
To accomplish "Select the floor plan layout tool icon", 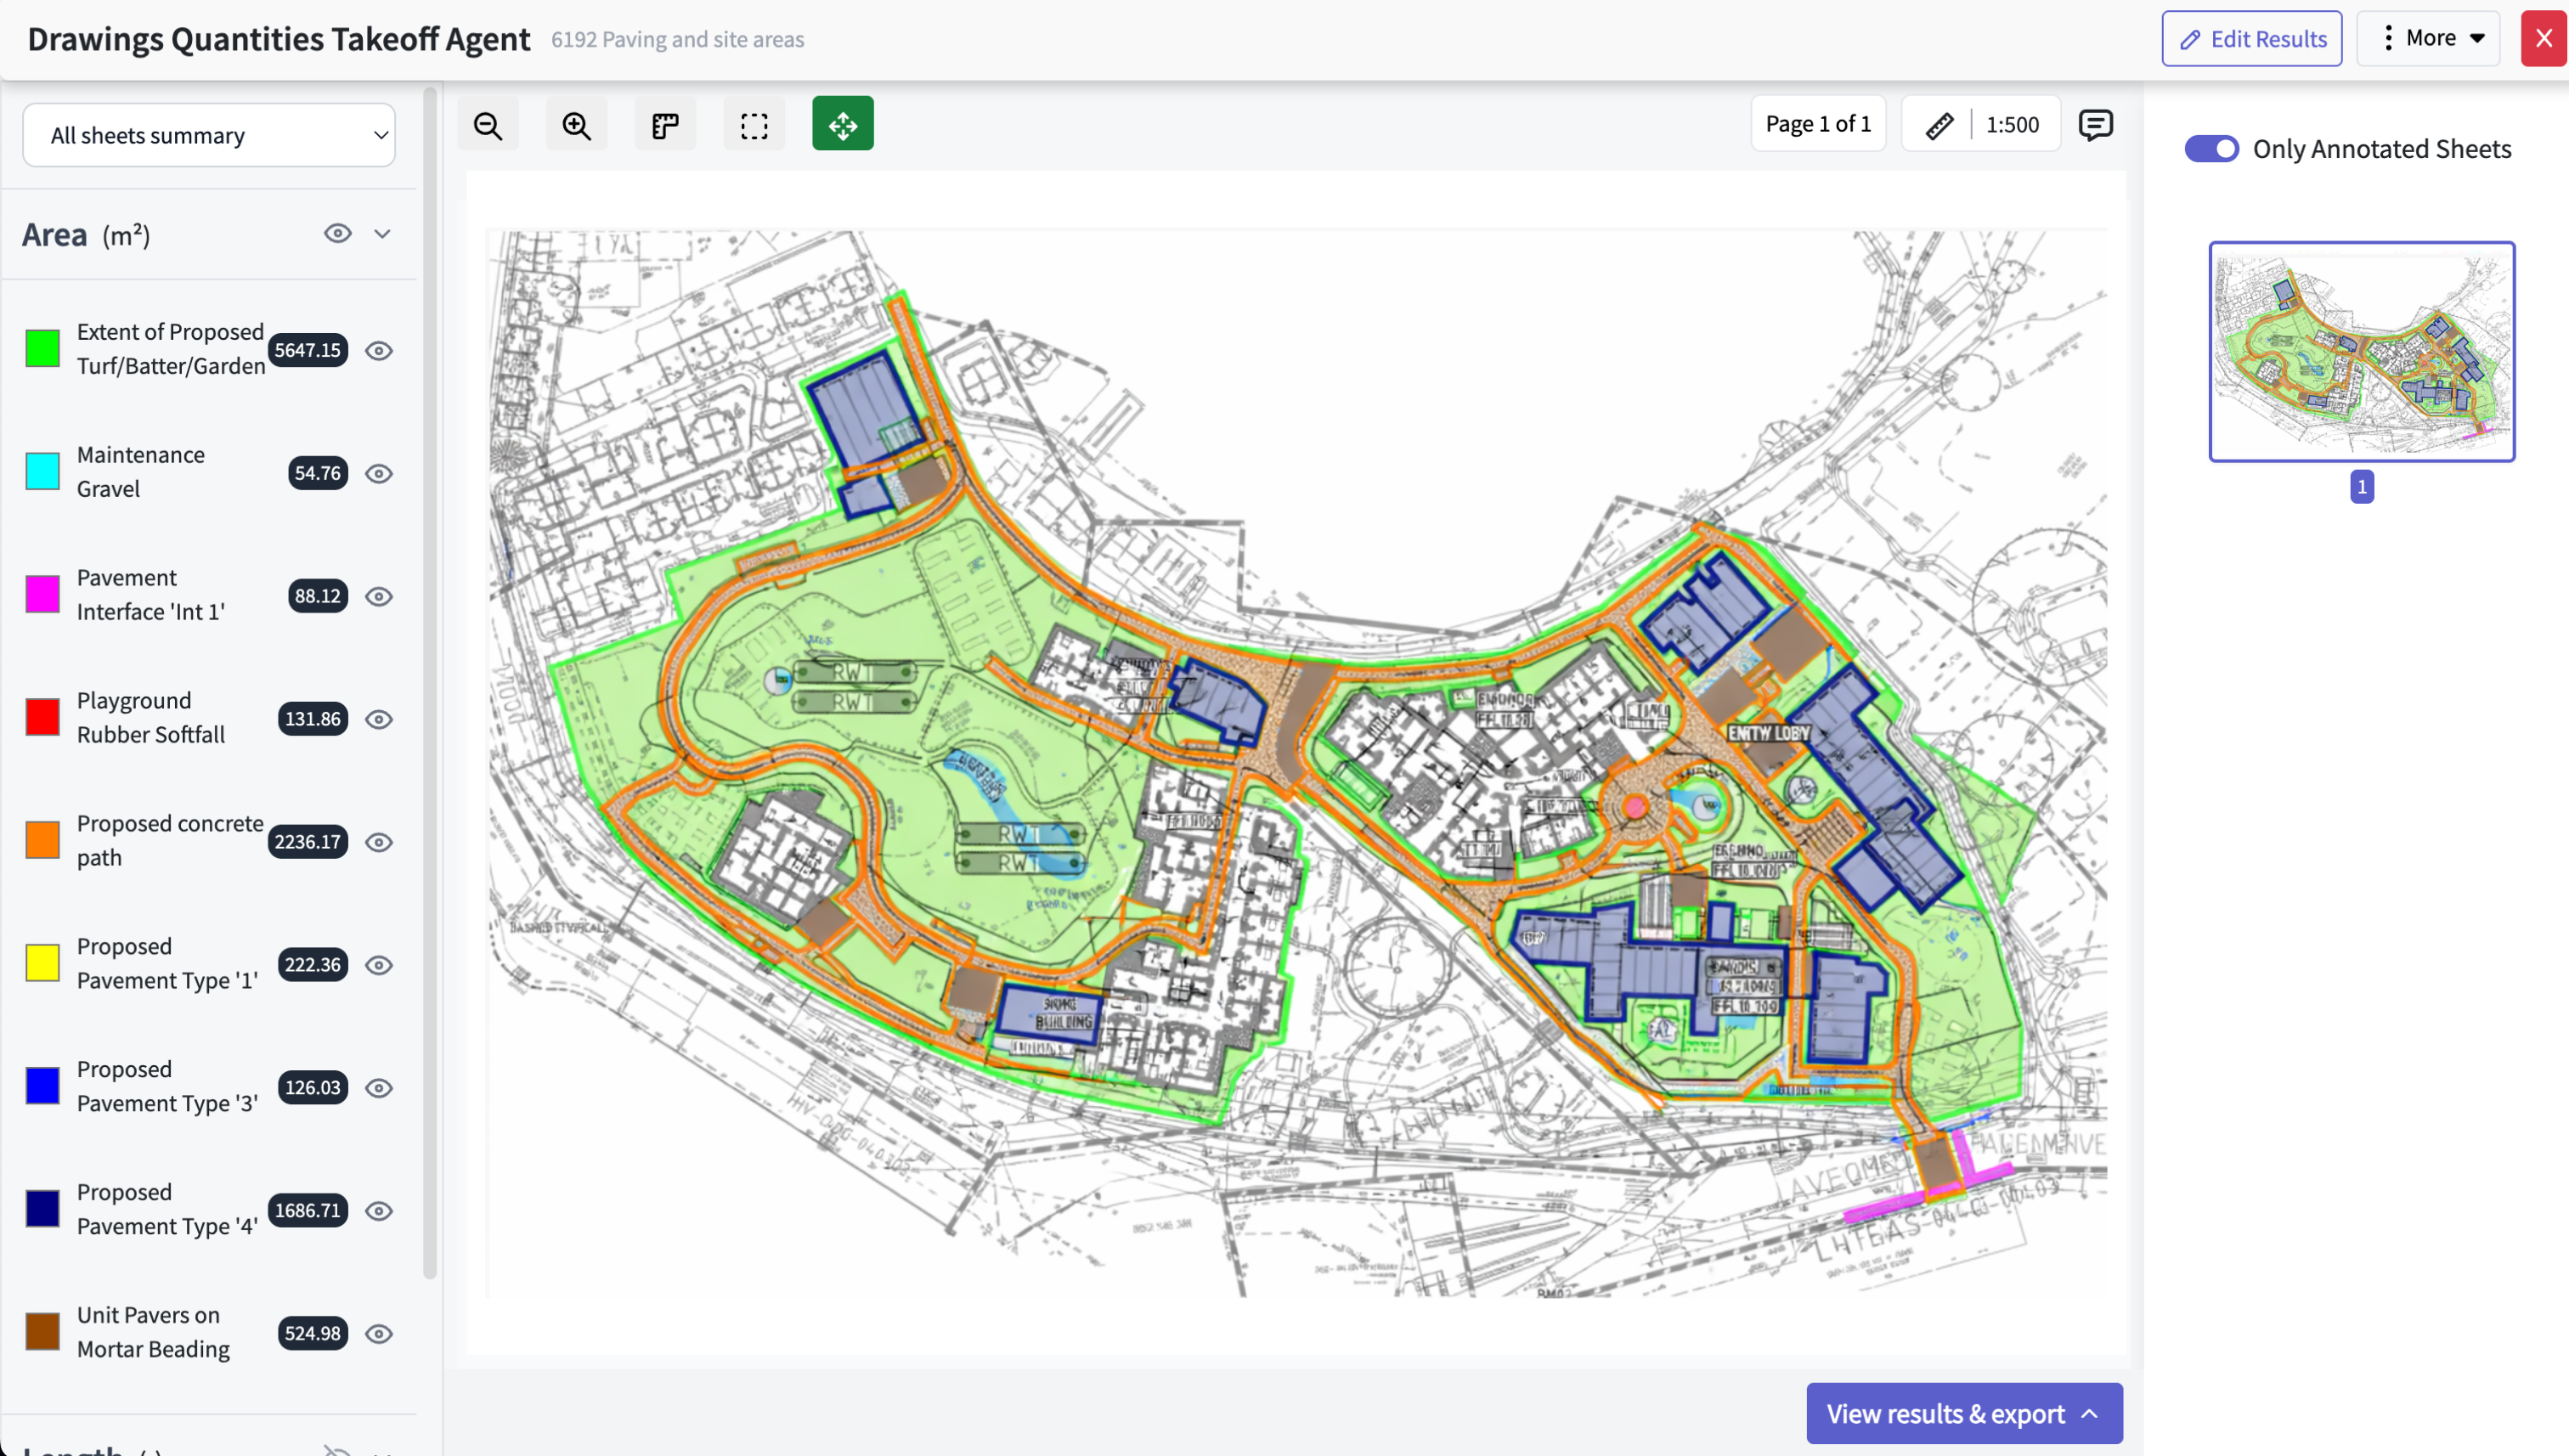I will click(665, 125).
